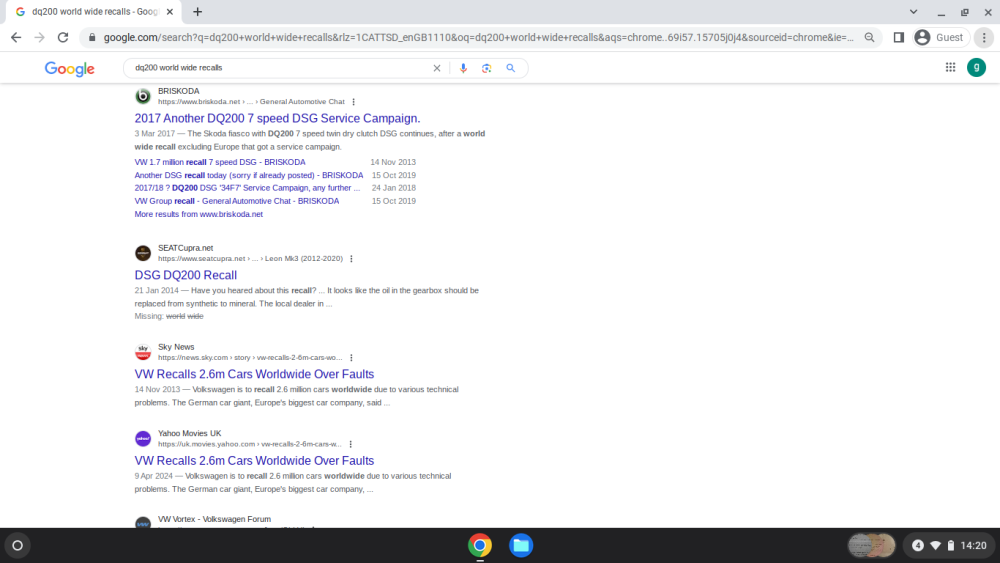Image resolution: width=1000 pixels, height=563 pixels.
Task: Open a new browser tab
Action: point(198,11)
